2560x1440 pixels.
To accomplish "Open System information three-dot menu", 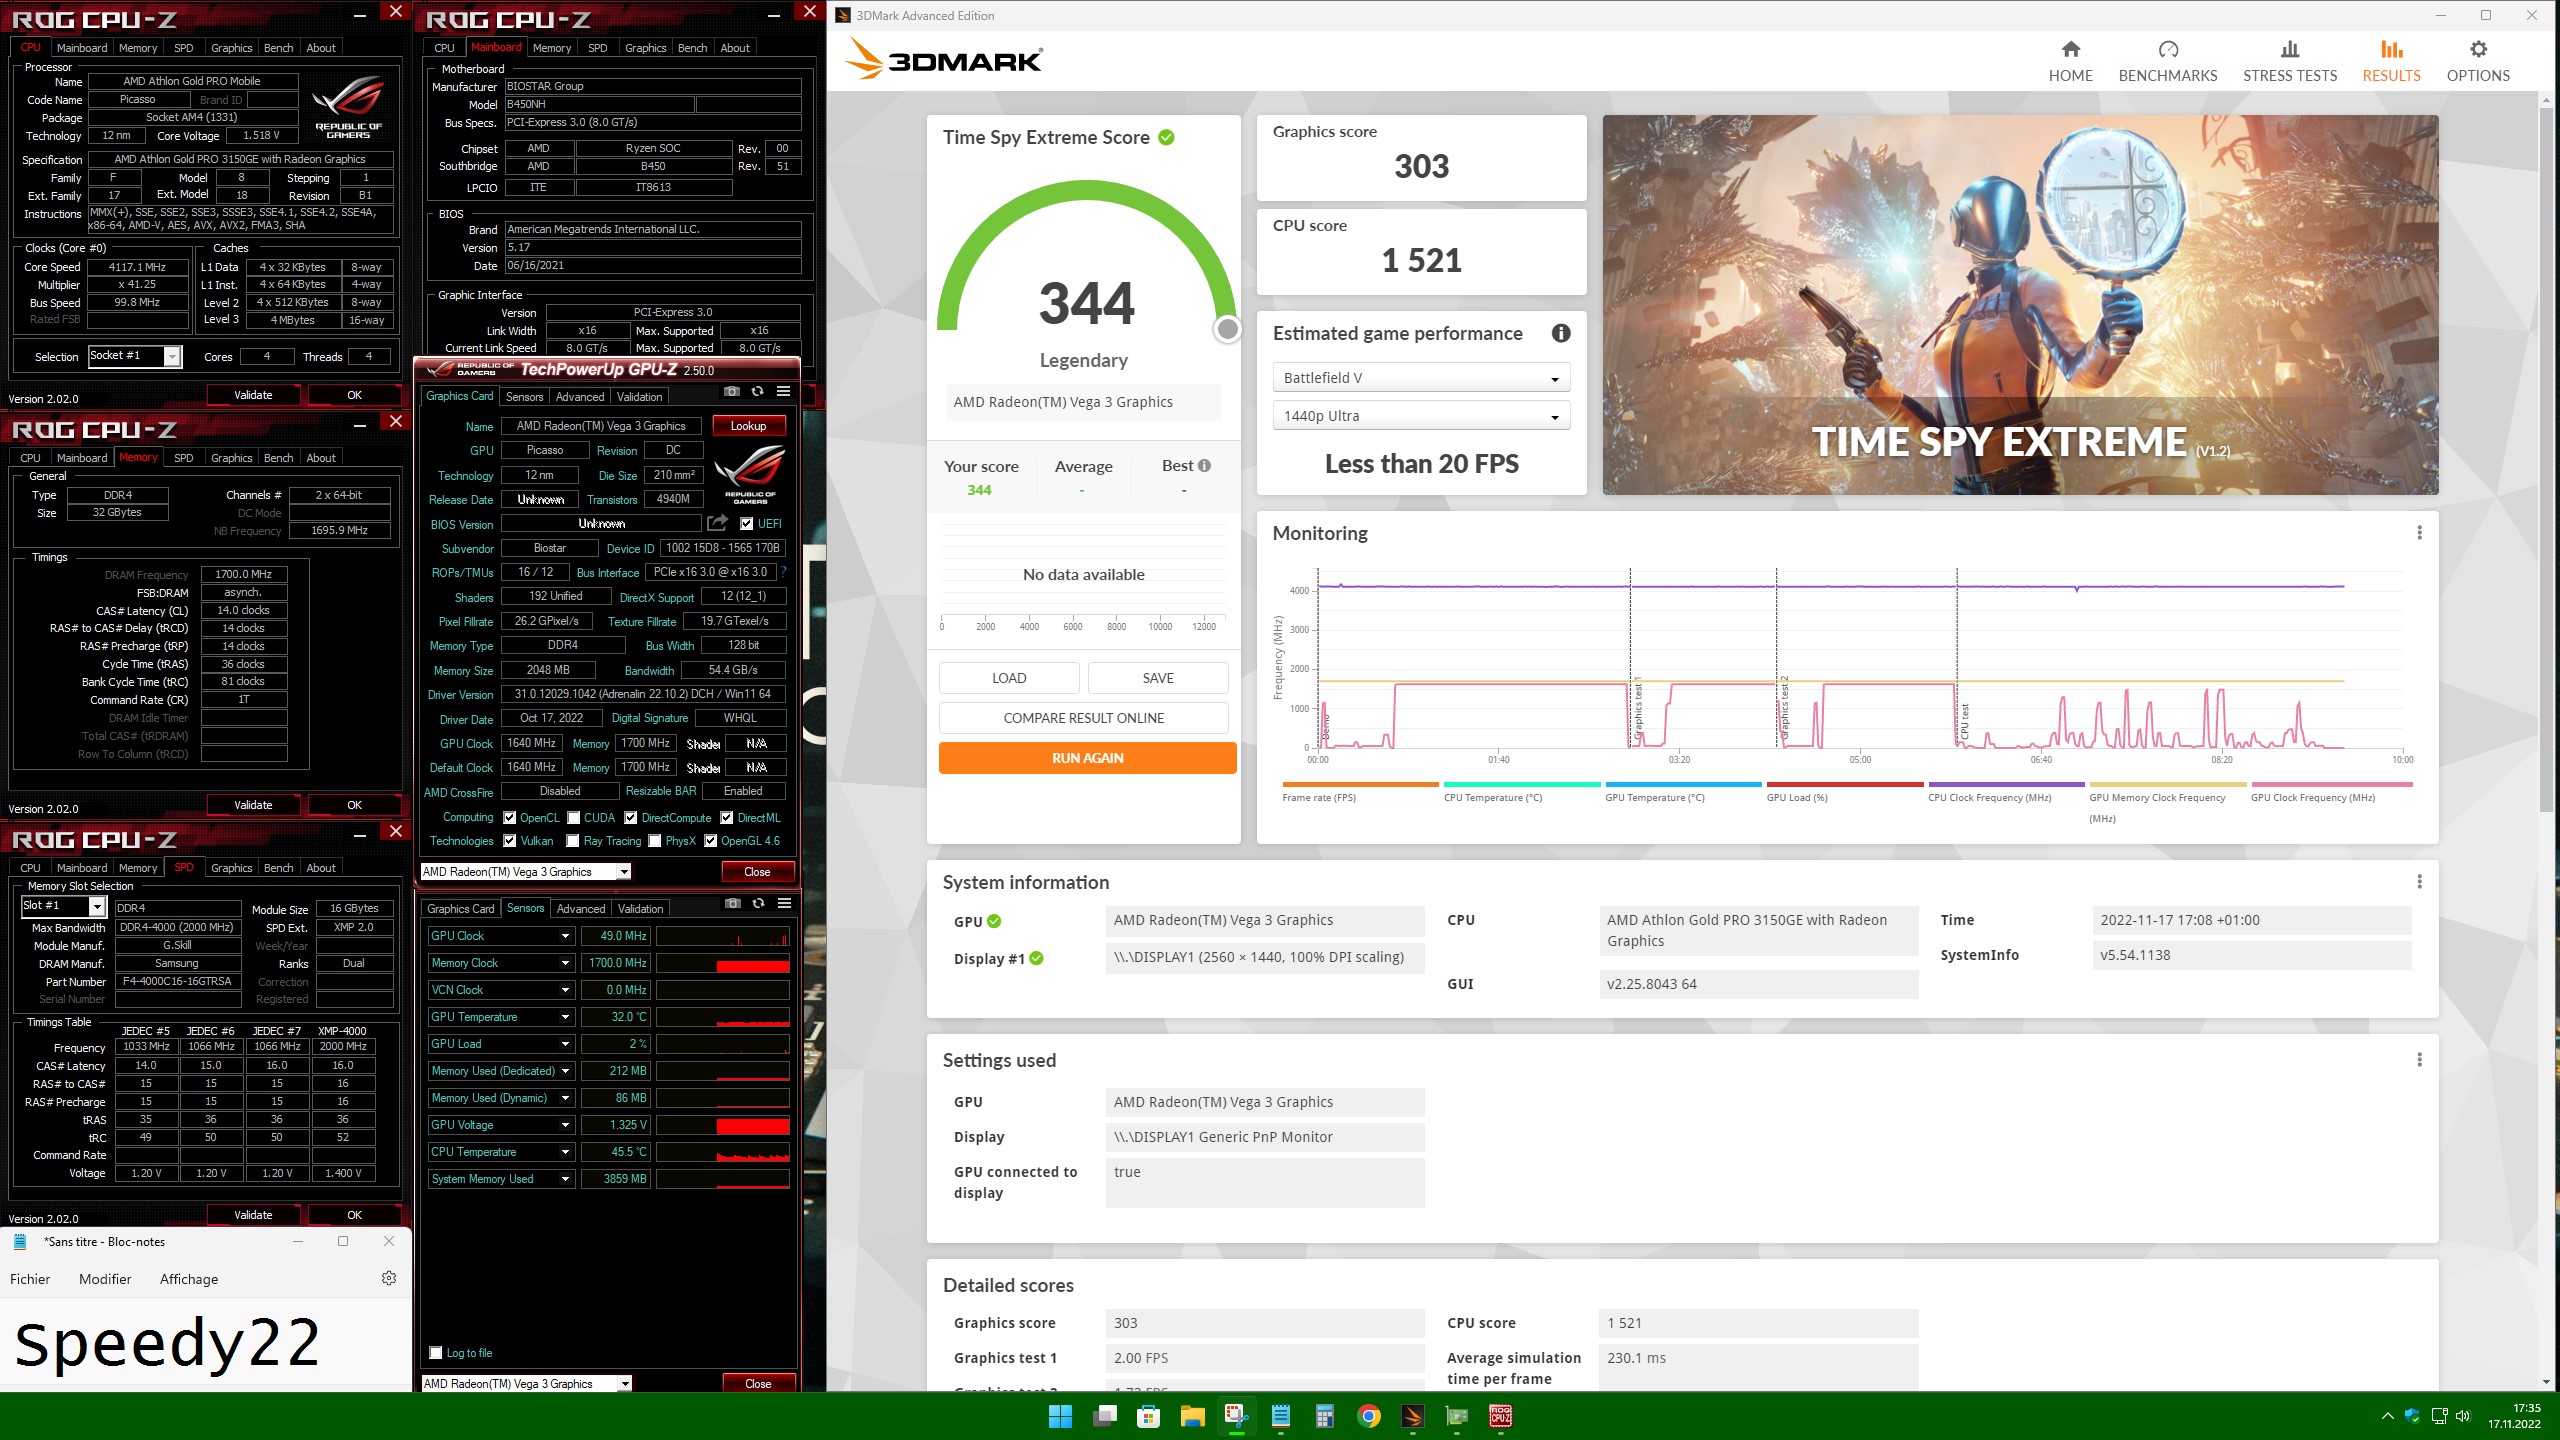I will [2419, 882].
